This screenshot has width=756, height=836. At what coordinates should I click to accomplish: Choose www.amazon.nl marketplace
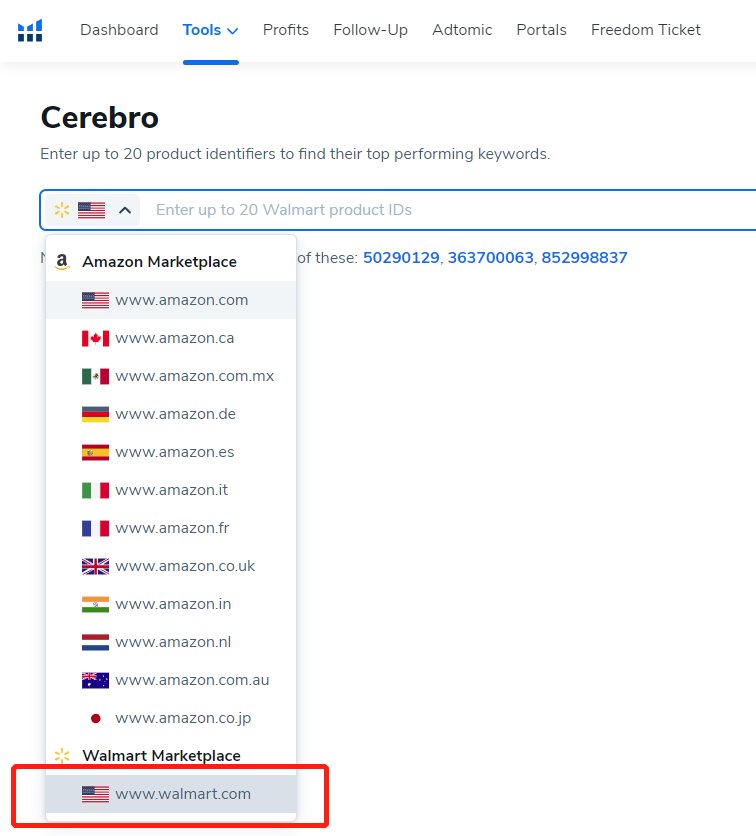[x=171, y=642]
